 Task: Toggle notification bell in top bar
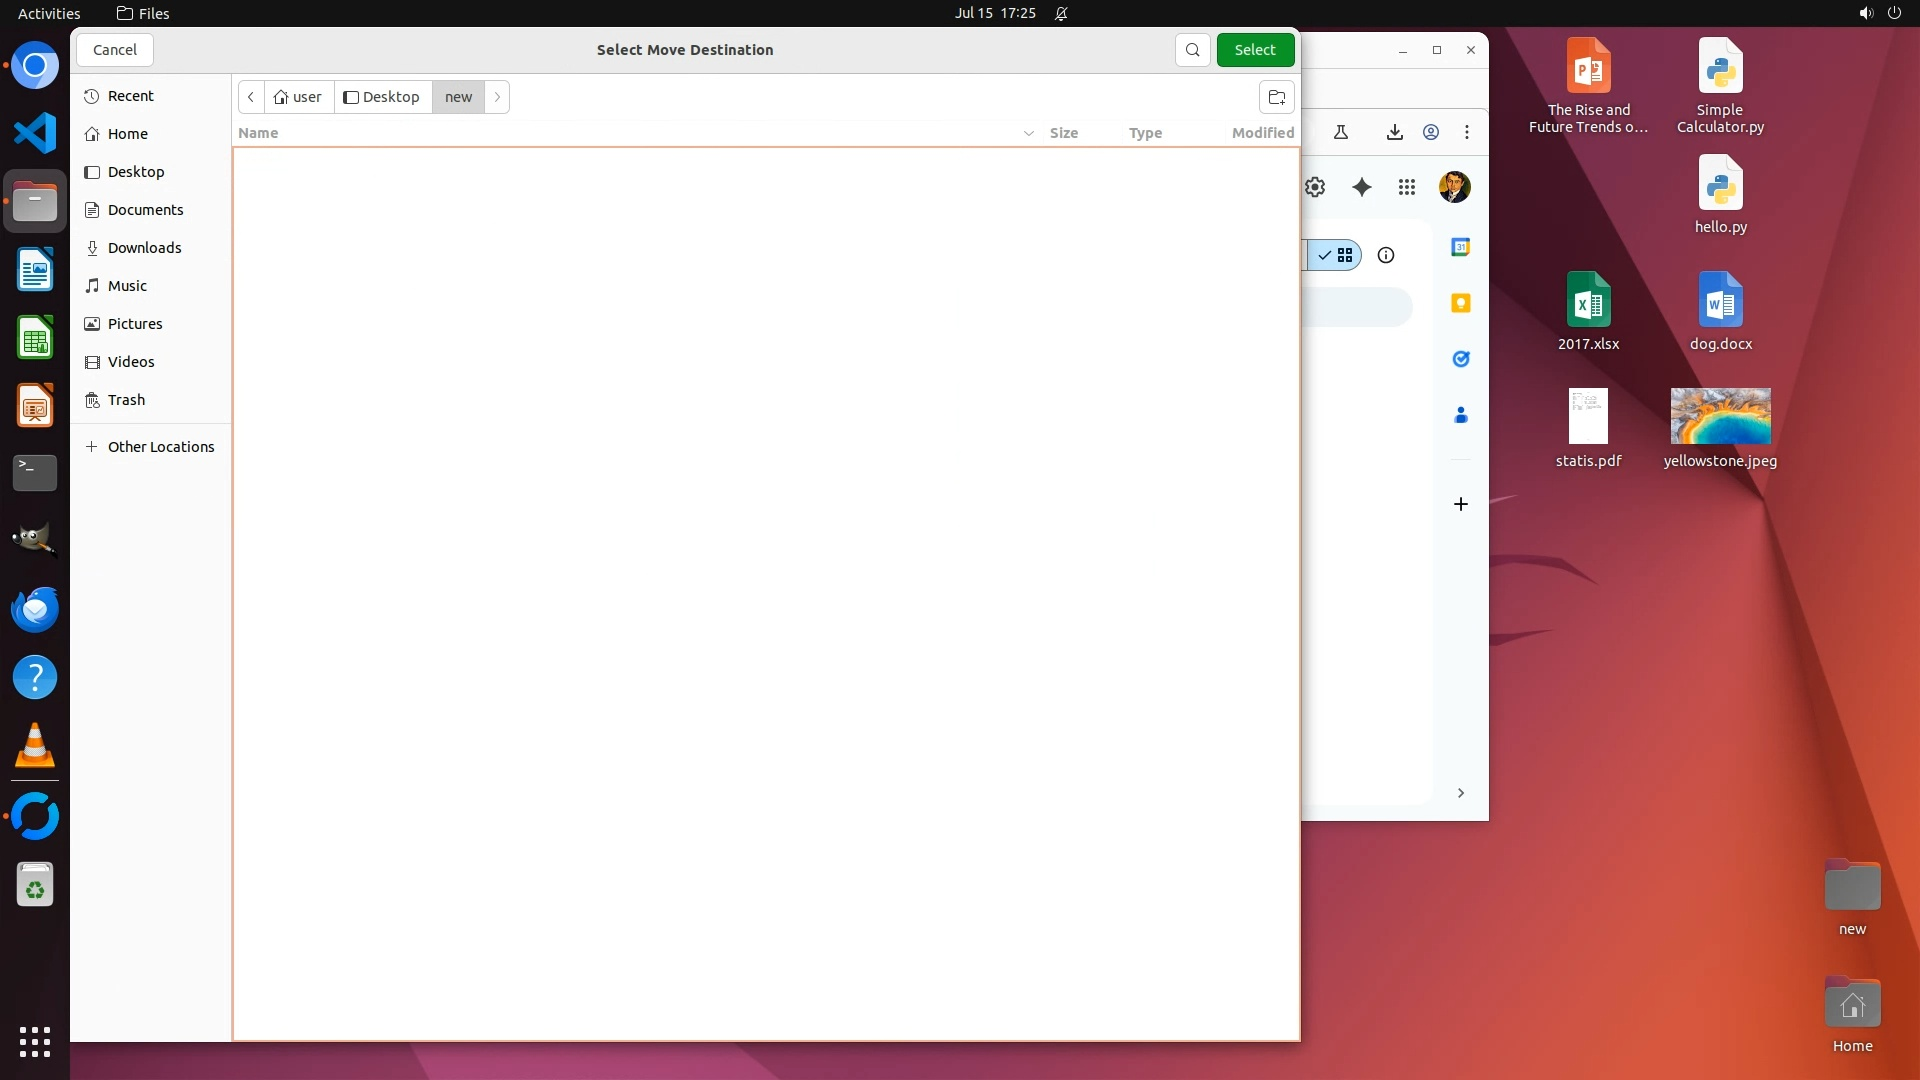point(1061,13)
